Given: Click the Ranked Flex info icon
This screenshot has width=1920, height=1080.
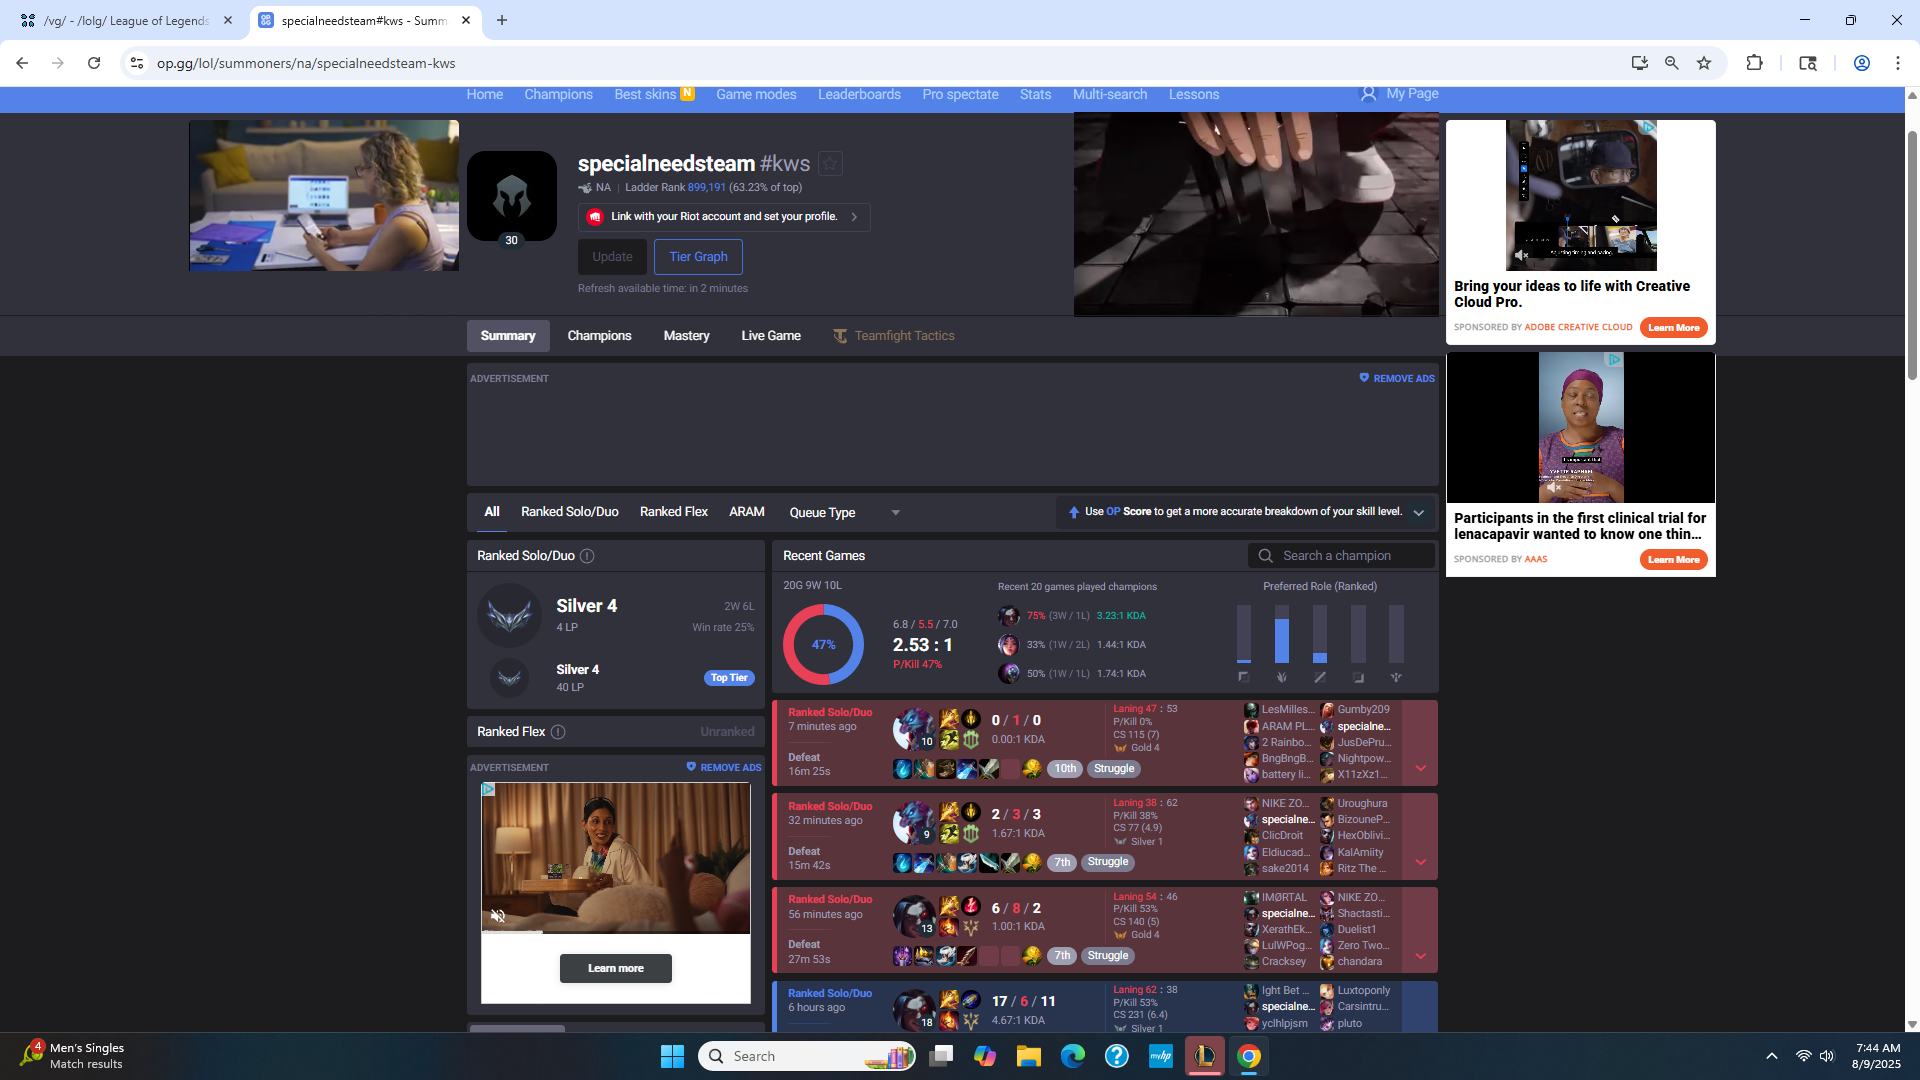Looking at the screenshot, I should pyautogui.click(x=559, y=732).
